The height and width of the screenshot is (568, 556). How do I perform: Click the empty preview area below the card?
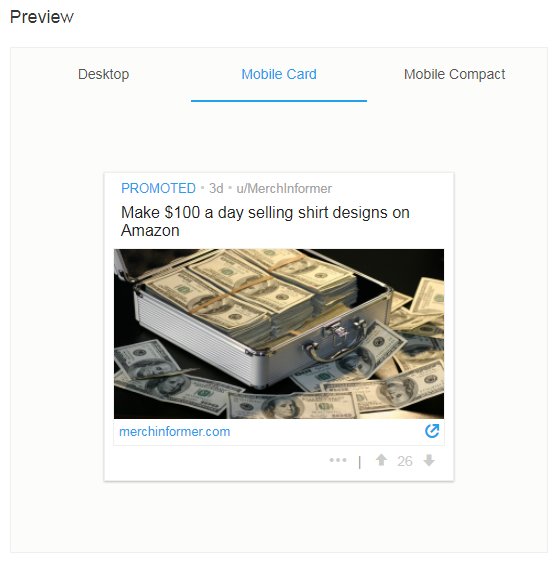click(x=279, y=516)
